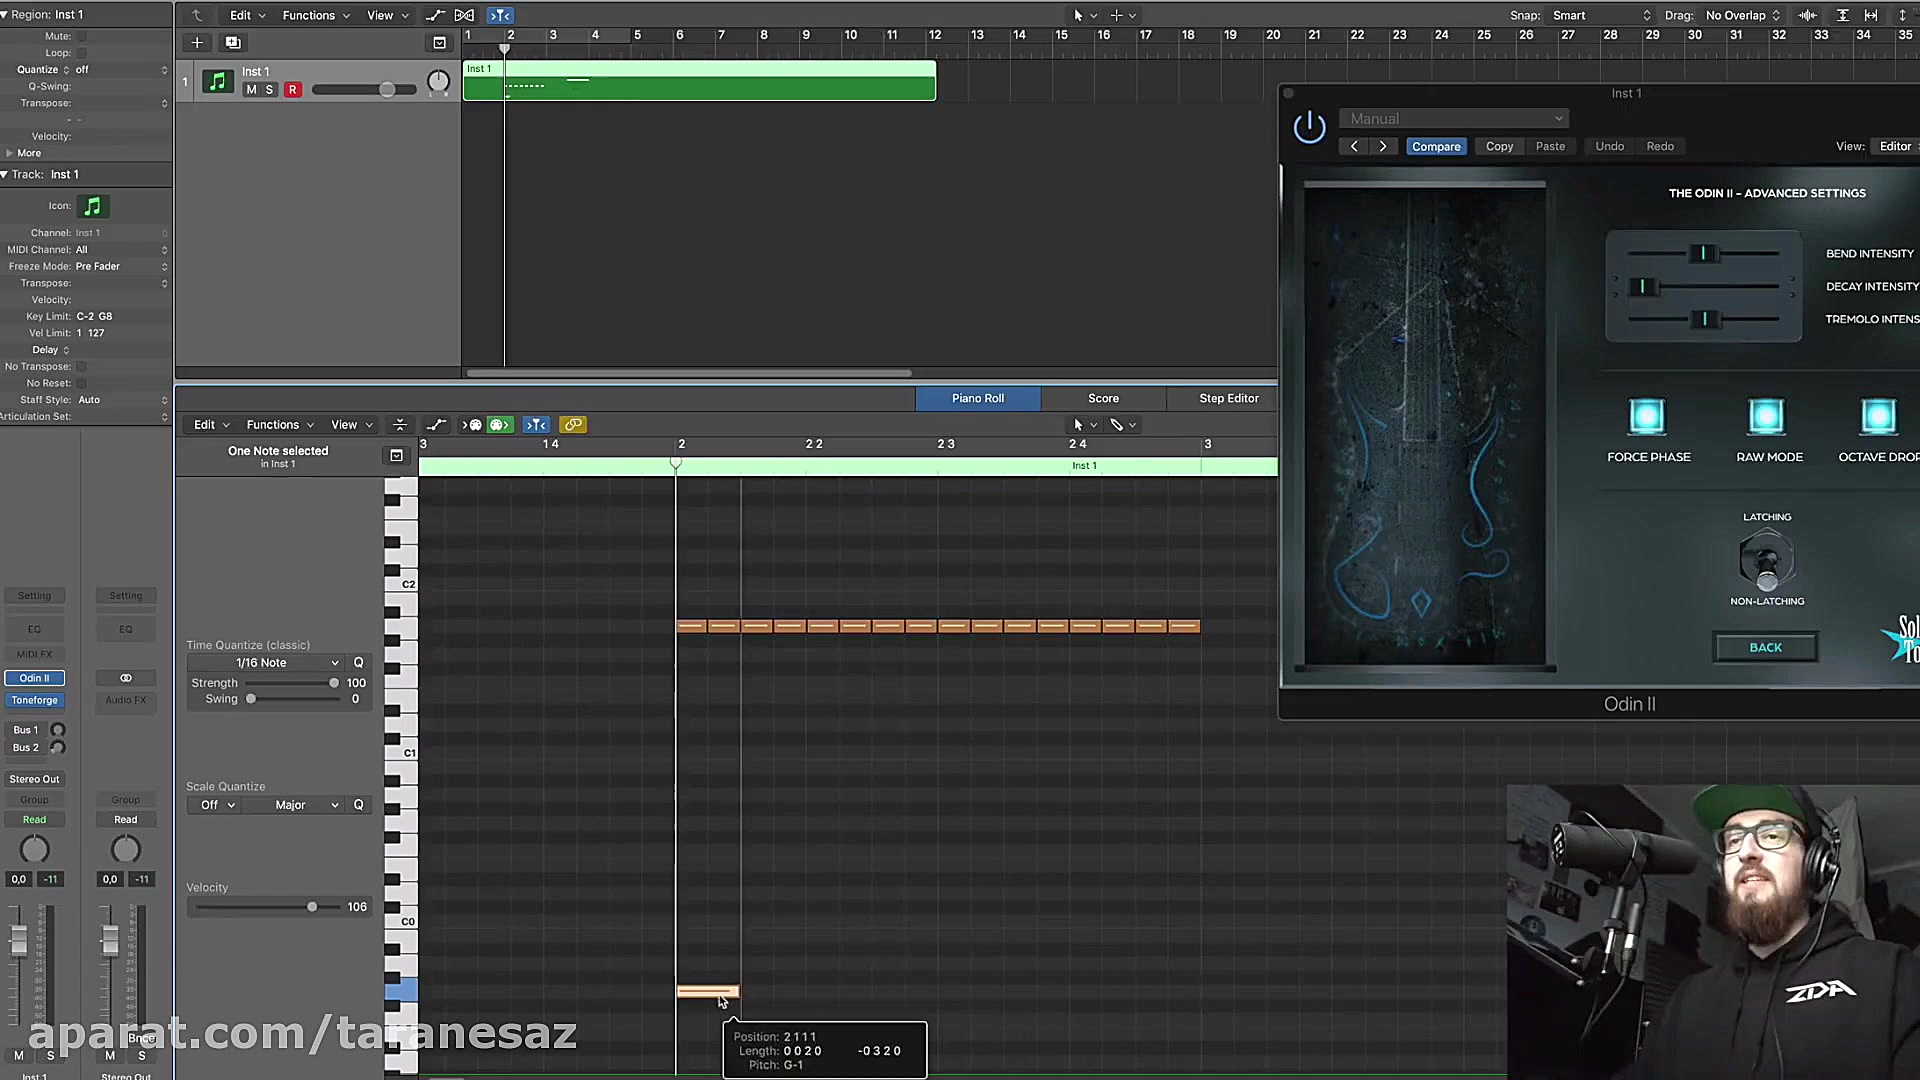Open the MIDI In icon in Piano Roll

(470, 424)
